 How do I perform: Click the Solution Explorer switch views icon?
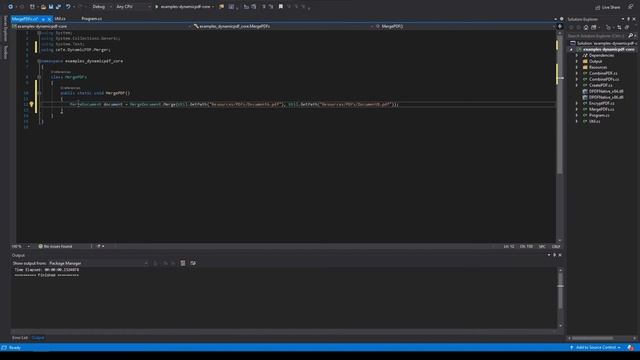(594, 27)
